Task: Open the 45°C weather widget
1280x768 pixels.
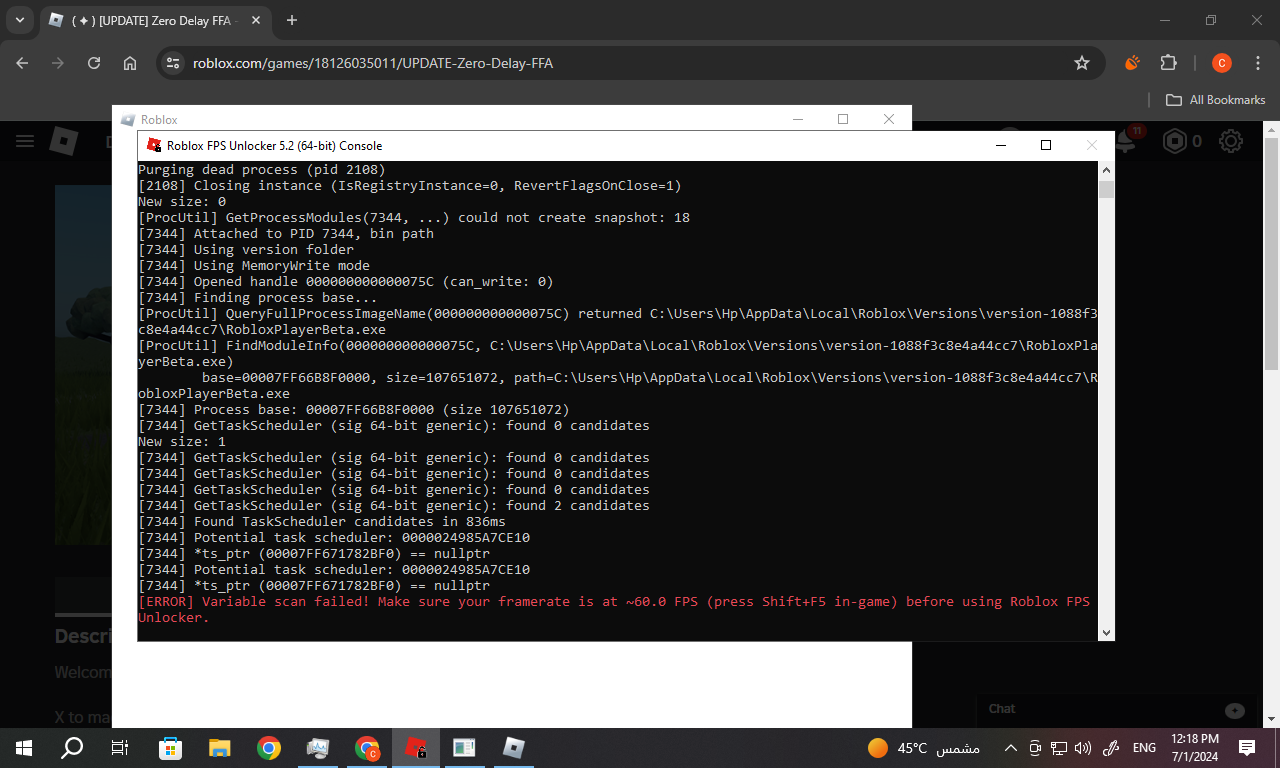Action: point(924,747)
